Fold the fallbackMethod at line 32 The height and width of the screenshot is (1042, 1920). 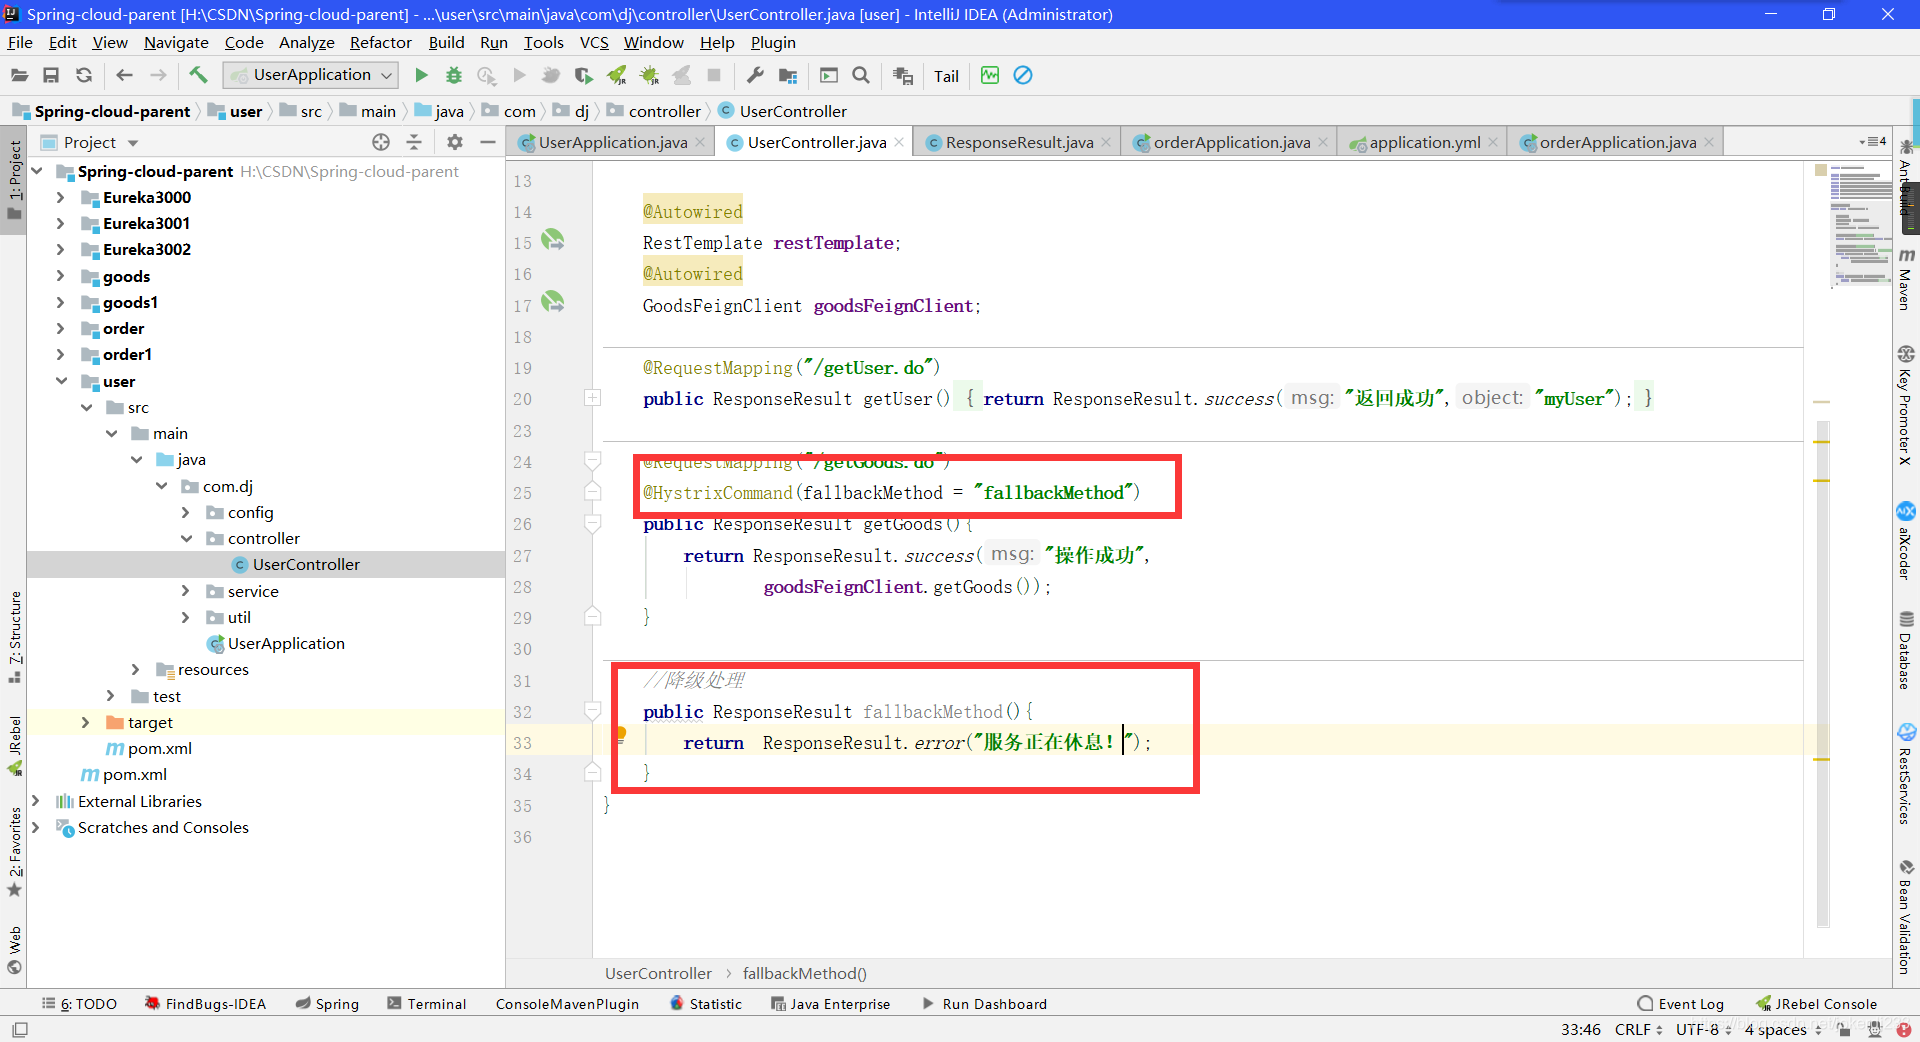(x=592, y=711)
